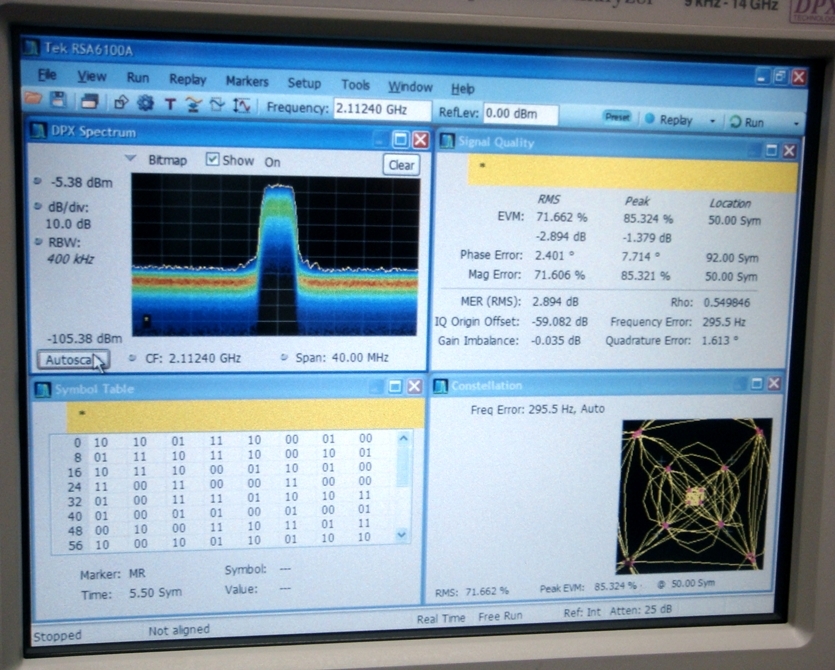835x670 pixels.
Task: Click the Symbol Table vertical scrollbar
Action: [403, 485]
